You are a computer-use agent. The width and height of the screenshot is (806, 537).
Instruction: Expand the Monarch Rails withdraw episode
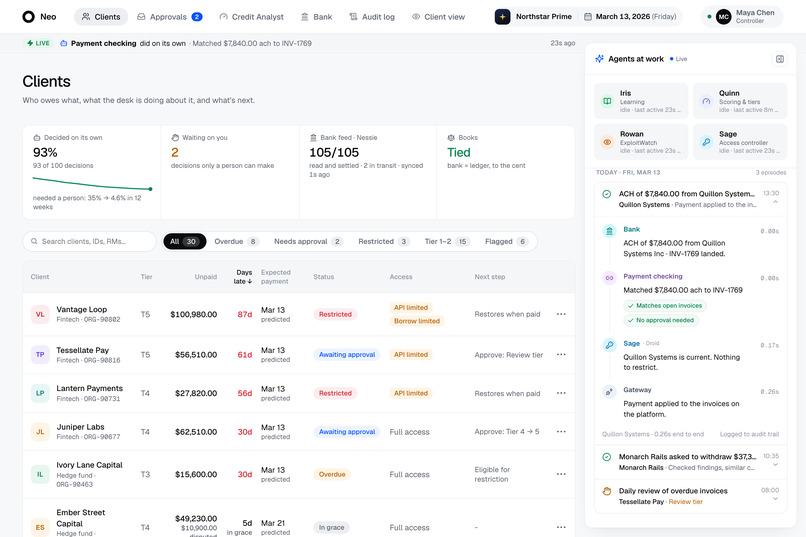775,465
